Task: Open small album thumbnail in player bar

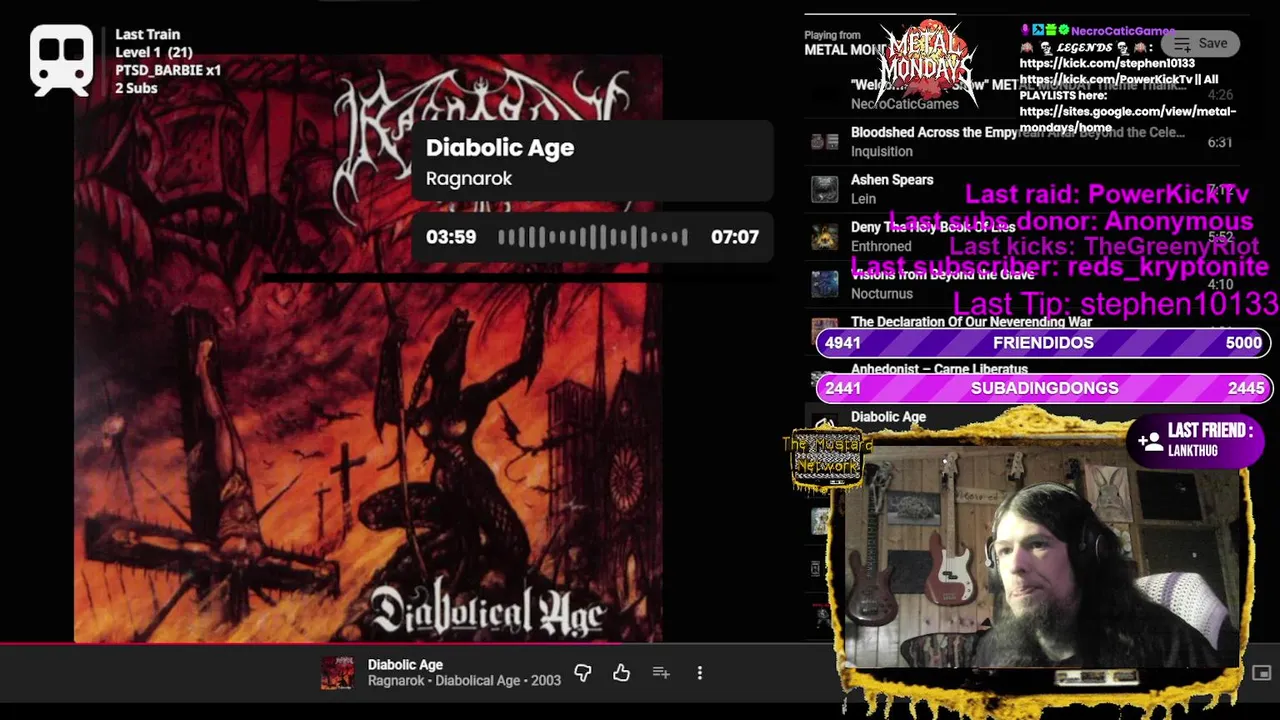Action: pos(337,673)
